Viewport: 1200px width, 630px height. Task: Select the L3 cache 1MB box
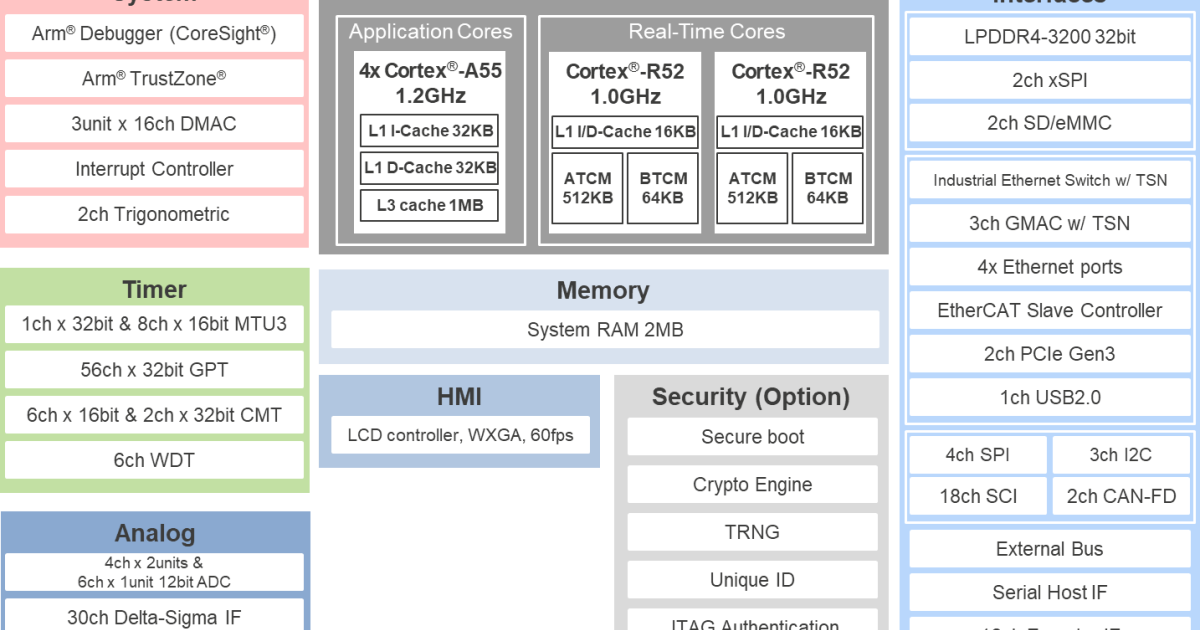[430, 205]
